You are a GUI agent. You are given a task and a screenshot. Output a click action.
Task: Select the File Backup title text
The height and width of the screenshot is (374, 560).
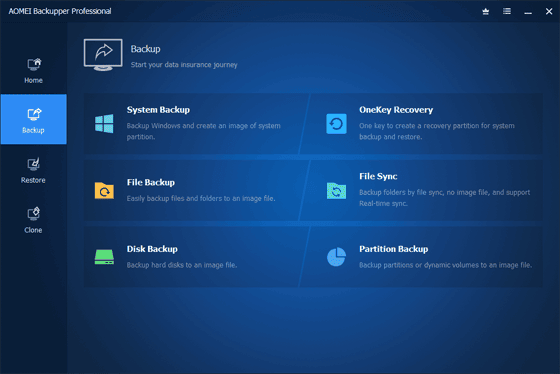coord(151,182)
